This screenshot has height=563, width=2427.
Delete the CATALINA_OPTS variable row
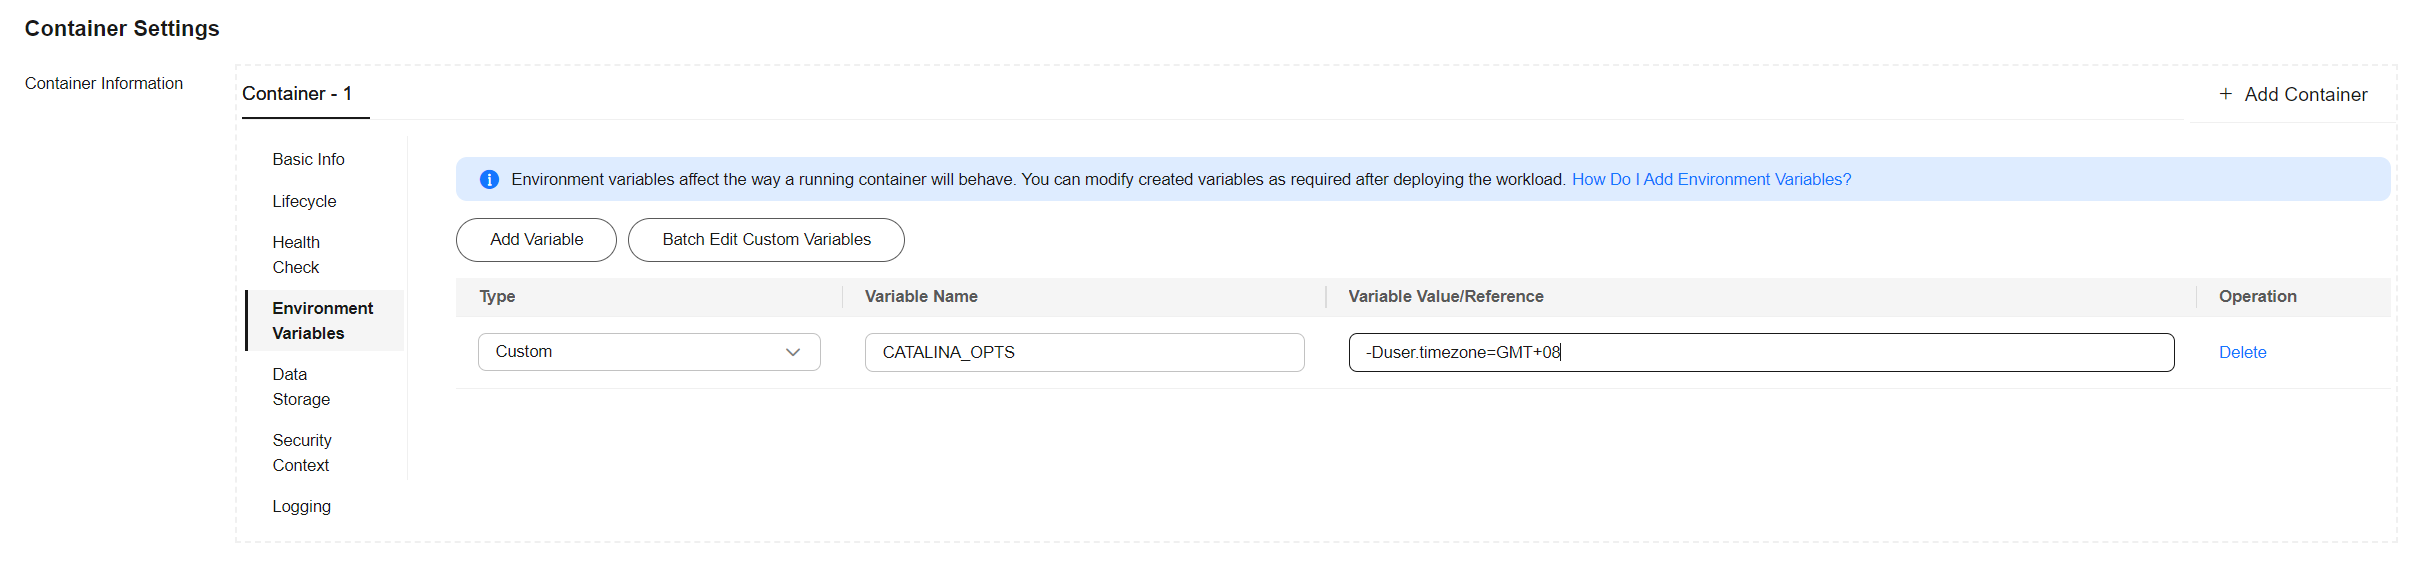click(2242, 352)
